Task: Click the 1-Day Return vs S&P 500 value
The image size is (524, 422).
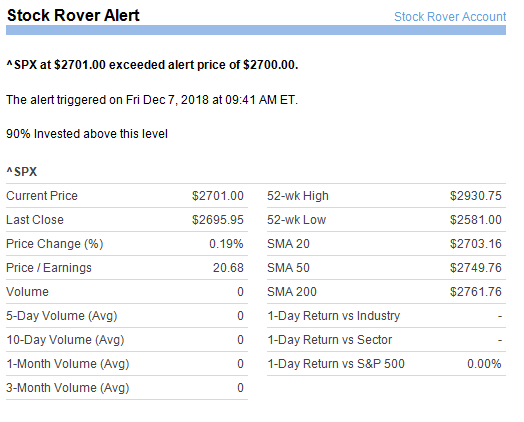Action: click(484, 364)
